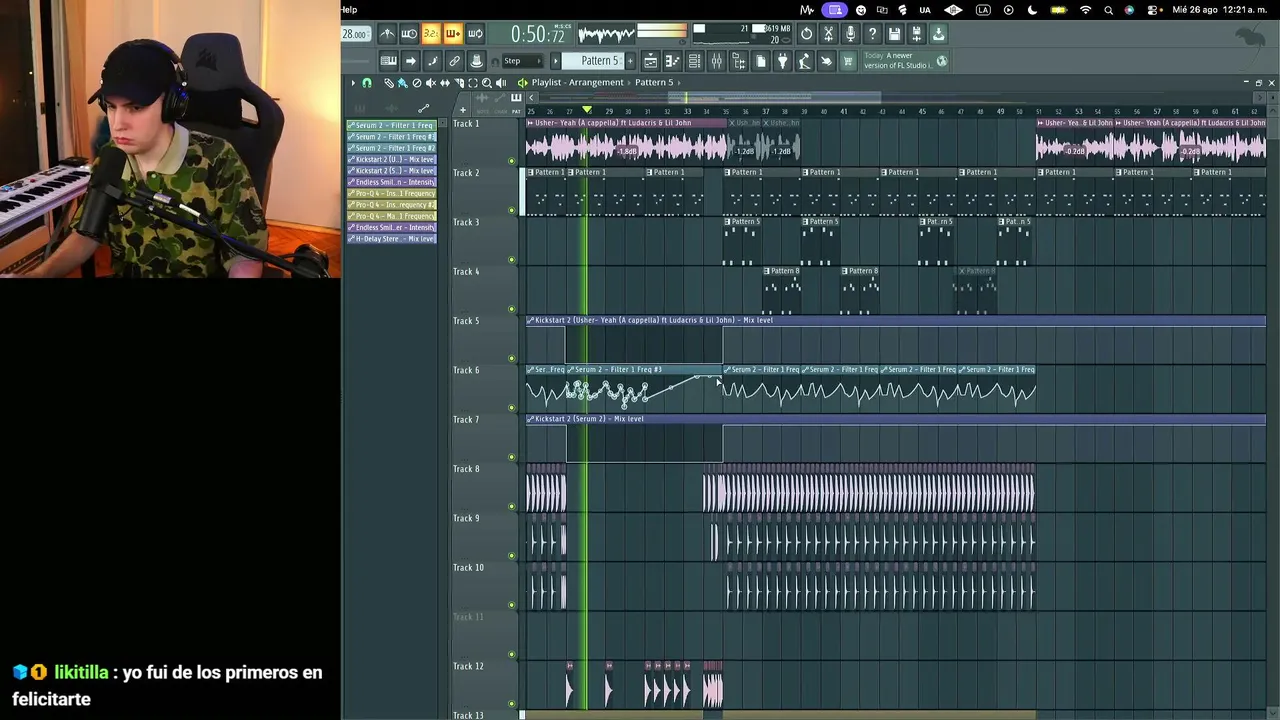This screenshot has width=1280, height=720.
Task: Open the audio editor scissors icon
Action: [828, 34]
